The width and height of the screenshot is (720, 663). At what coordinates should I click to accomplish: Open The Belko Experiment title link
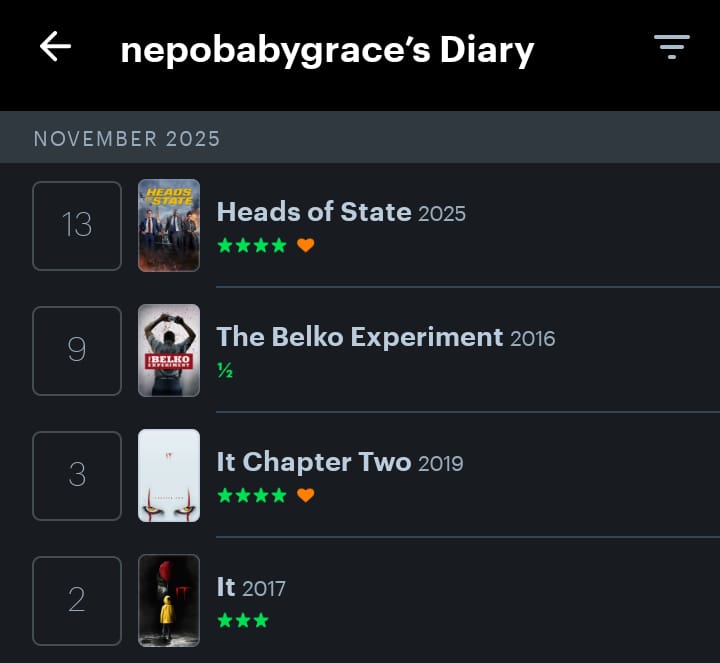[x=360, y=337]
